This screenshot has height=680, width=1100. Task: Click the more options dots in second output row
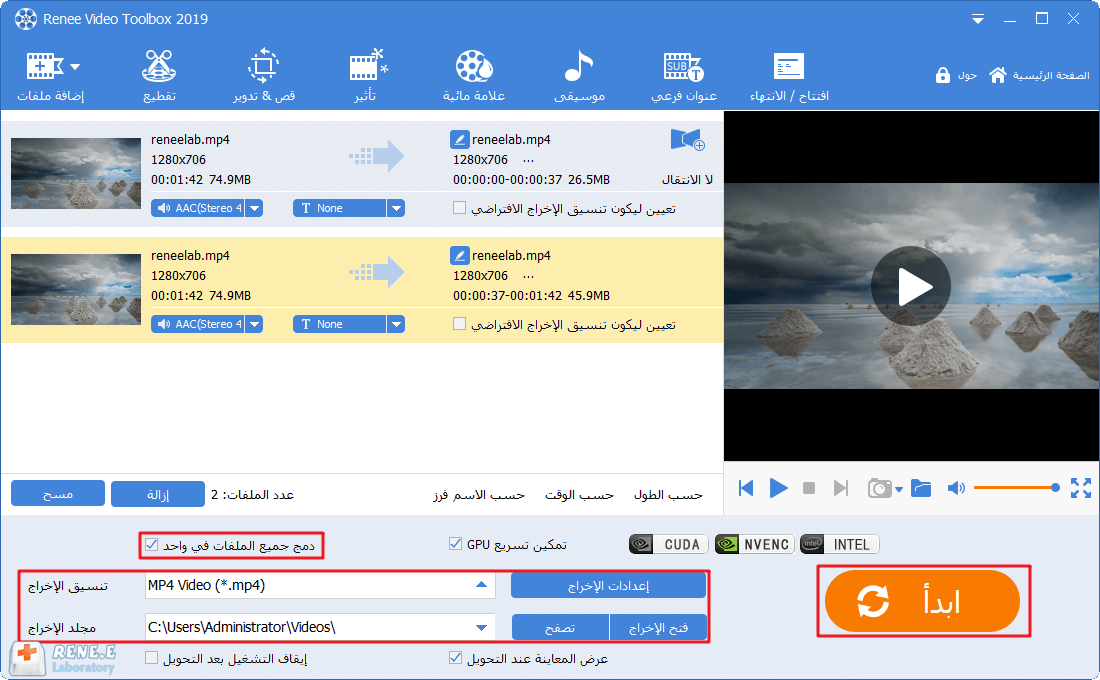[x=528, y=276]
